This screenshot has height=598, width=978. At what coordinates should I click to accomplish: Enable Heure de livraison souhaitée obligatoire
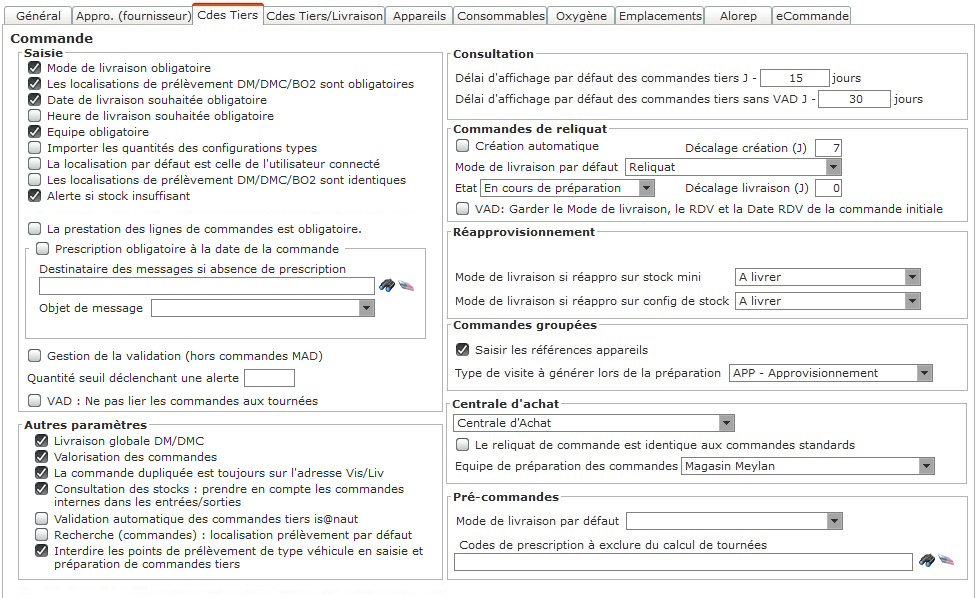pos(34,116)
